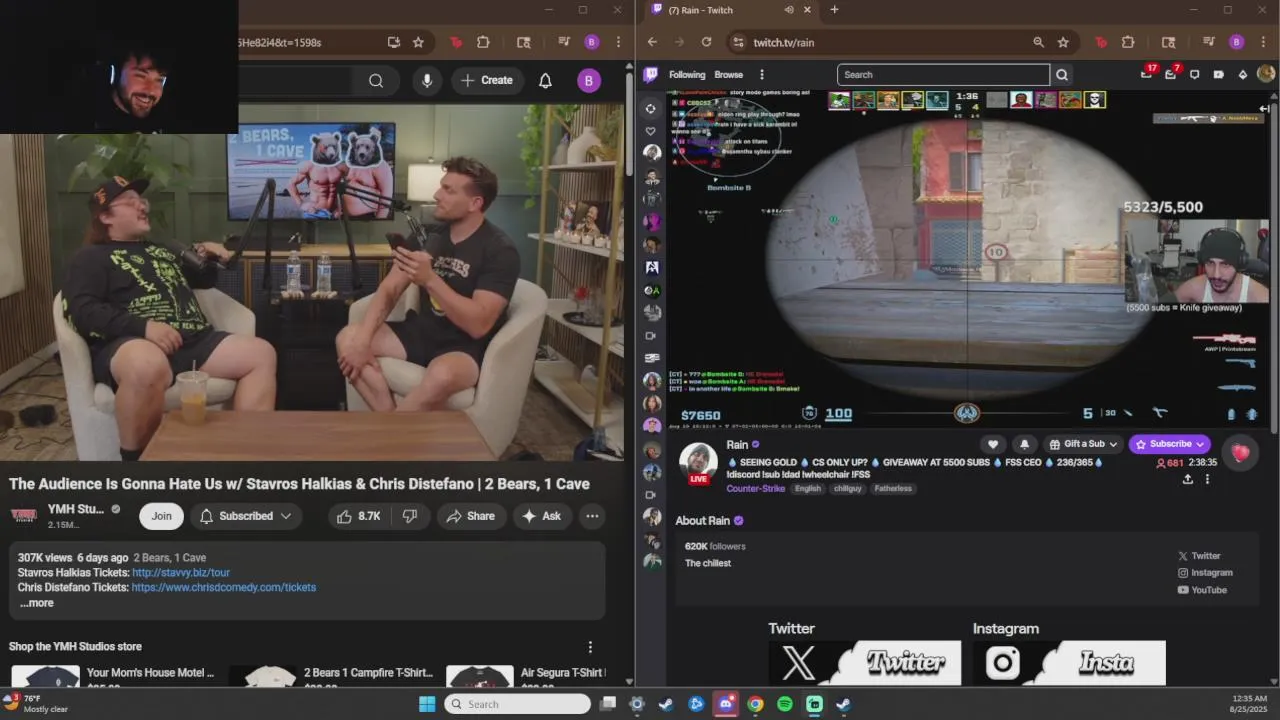Click the Twitch sidebar followed channels heart icon
1280x720 pixels.
(x=651, y=131)
